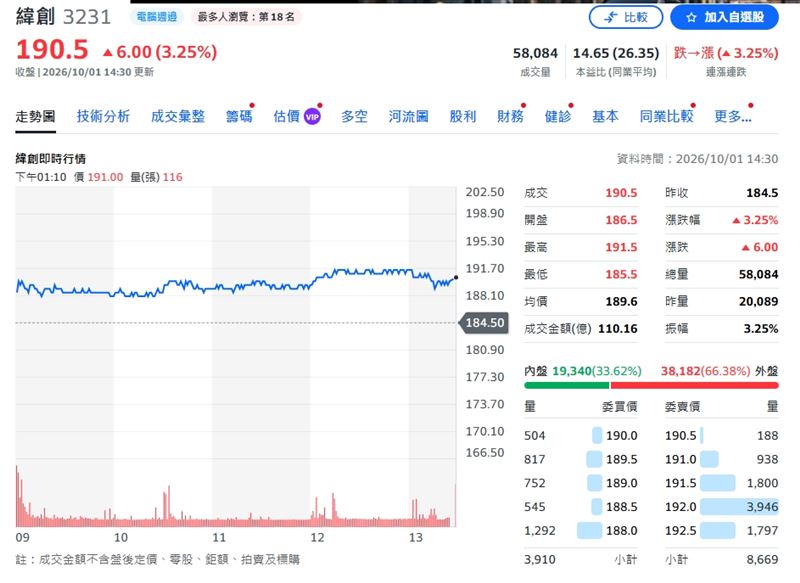800x583 pixels.
Task: Click the compare arrows icon beside 比較
Action: pos(611,18)
